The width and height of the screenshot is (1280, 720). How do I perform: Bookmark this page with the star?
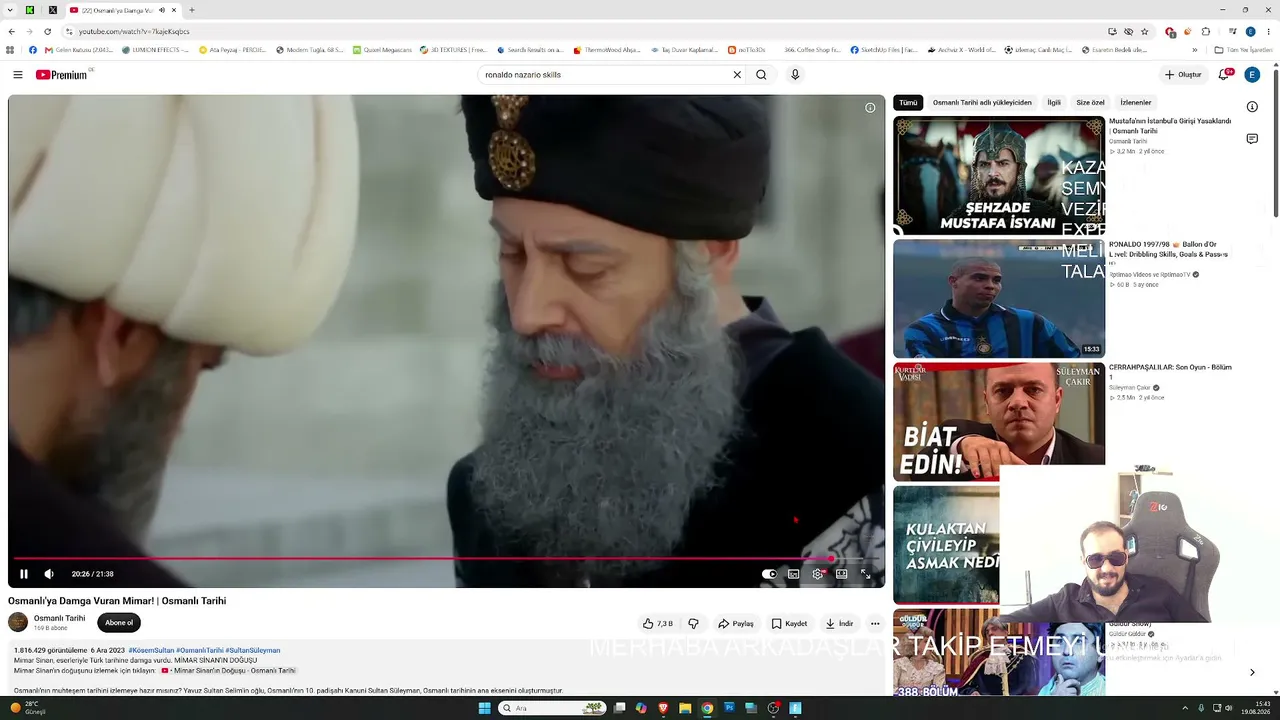[x=1145, y=31]
